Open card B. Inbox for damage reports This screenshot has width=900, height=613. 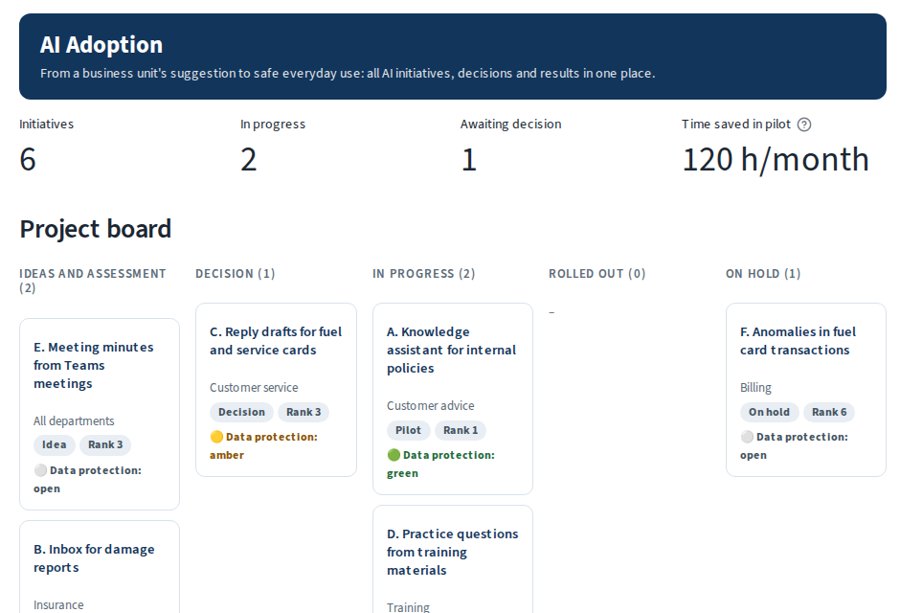(x=99, y=567)
